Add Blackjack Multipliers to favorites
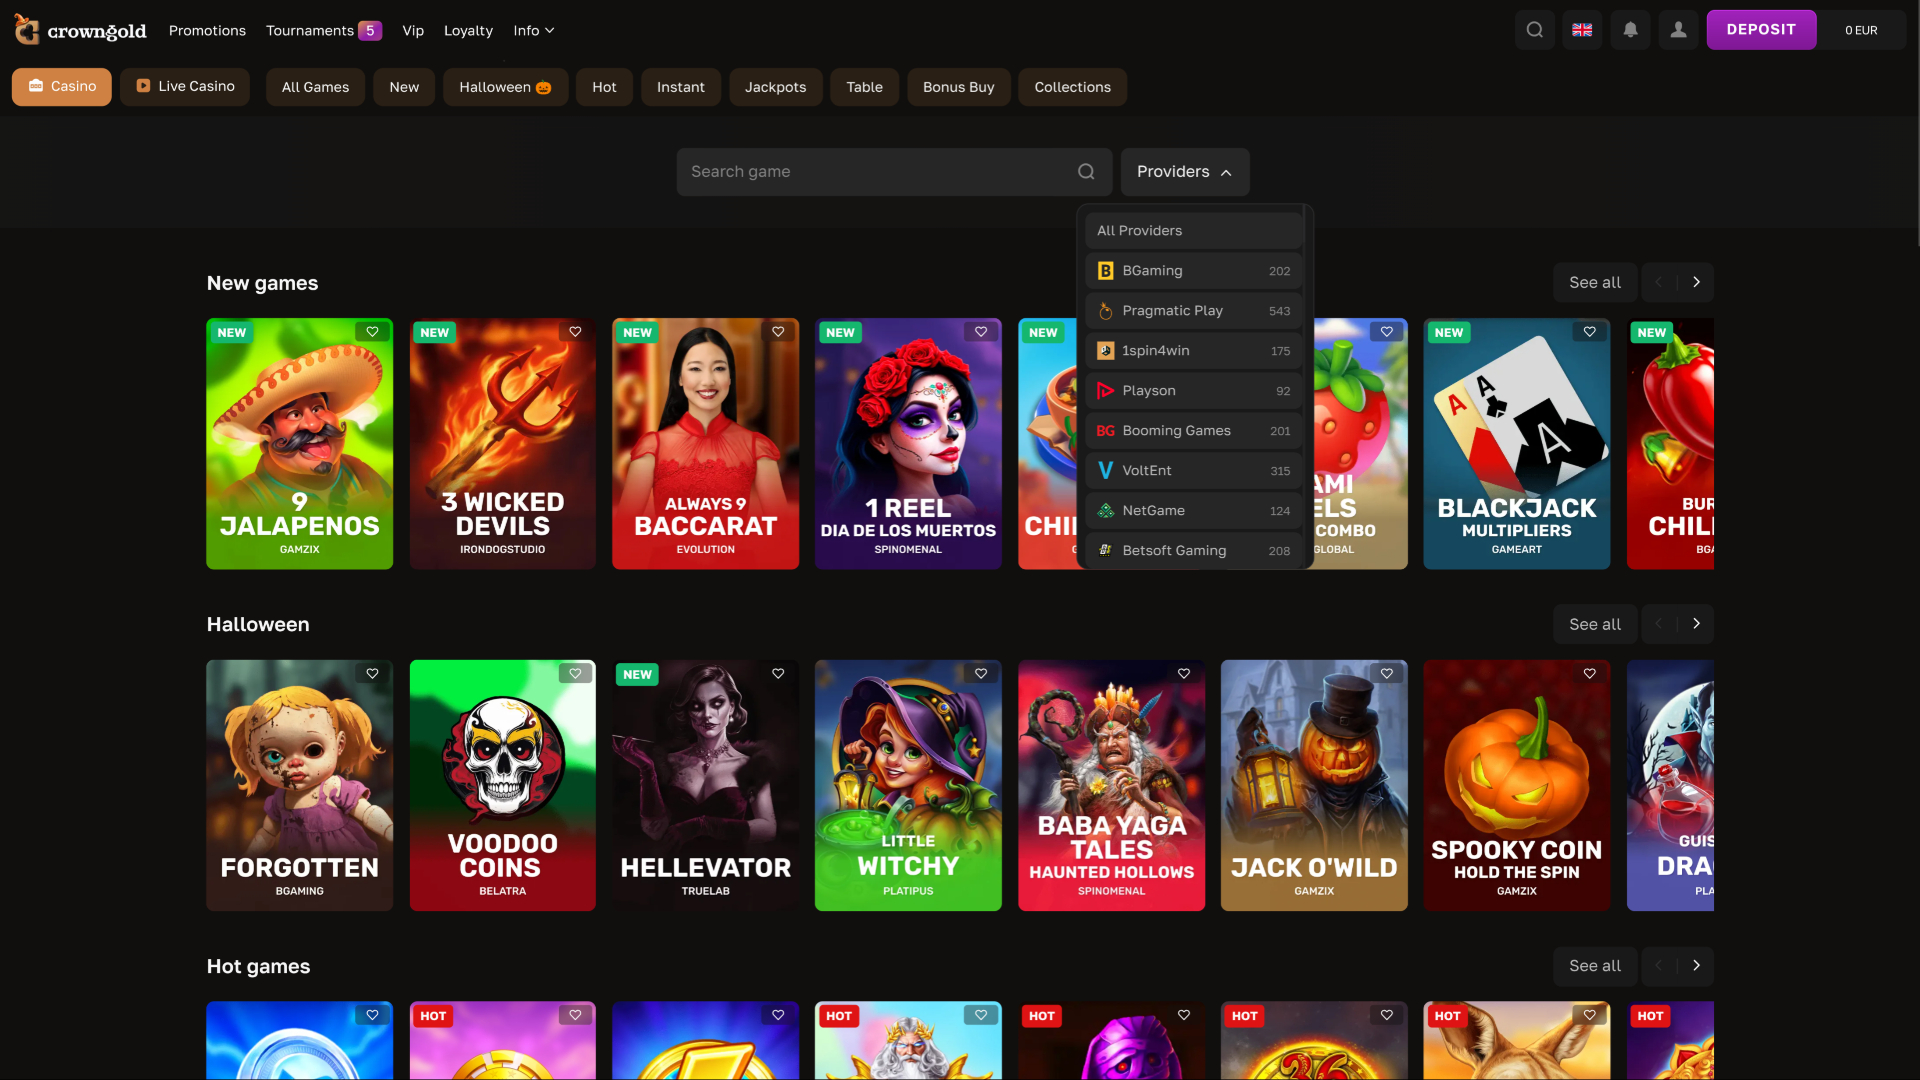The height and width of the screenshot is (1080, 1920). click(1589, 331)
